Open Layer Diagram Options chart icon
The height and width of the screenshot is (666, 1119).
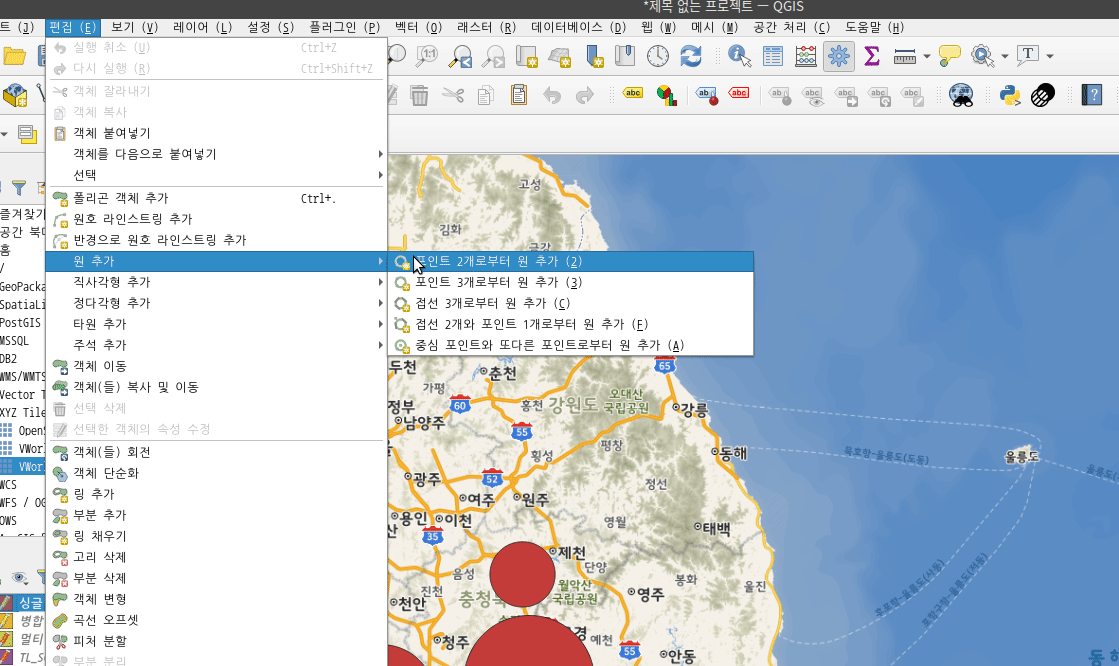pyautogui.click(x=667, y=95)
